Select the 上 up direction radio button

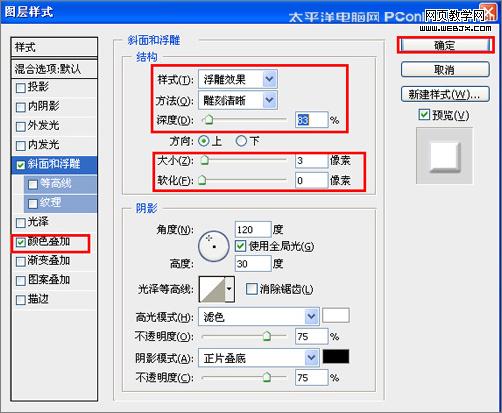point(203,141)
